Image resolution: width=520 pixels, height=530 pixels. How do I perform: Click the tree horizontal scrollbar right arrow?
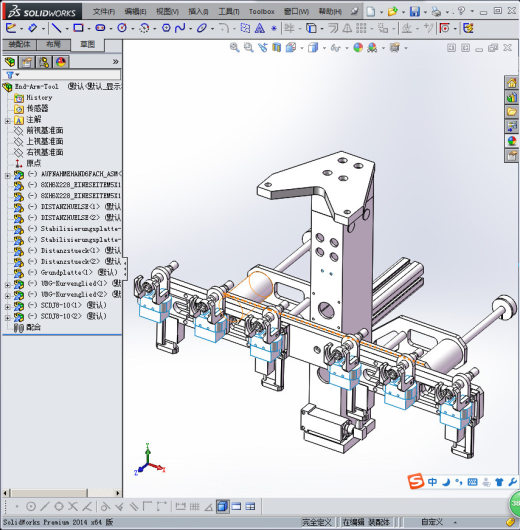pos(118,493)
